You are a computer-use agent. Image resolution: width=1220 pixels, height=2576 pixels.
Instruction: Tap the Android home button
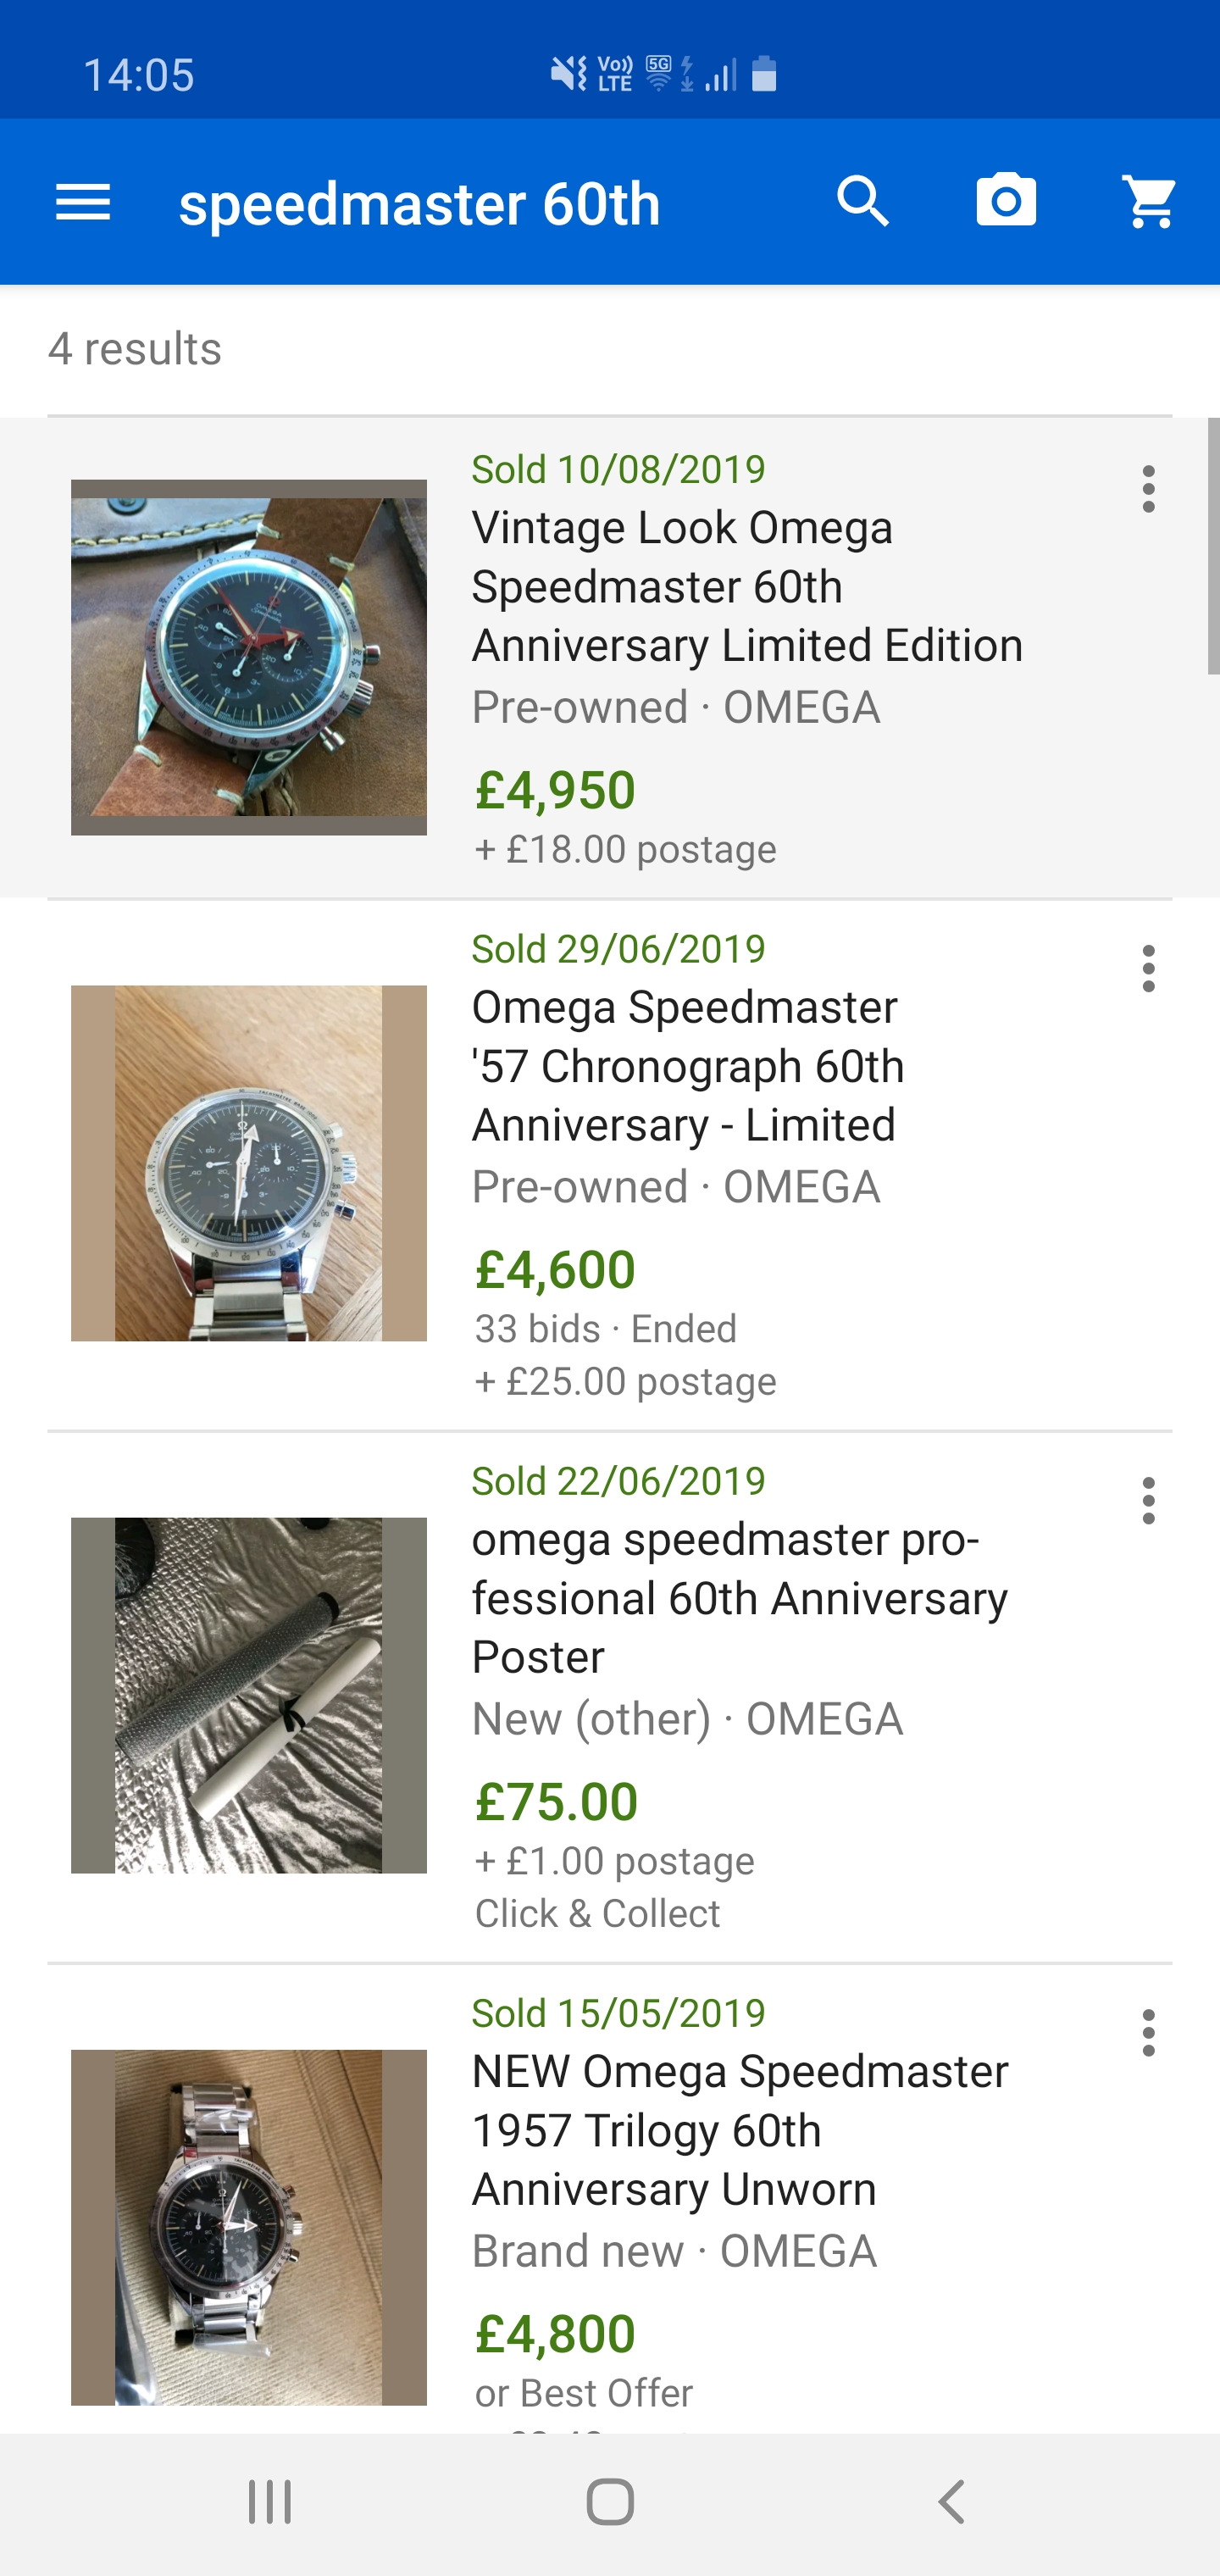(x=610, y=2503)
